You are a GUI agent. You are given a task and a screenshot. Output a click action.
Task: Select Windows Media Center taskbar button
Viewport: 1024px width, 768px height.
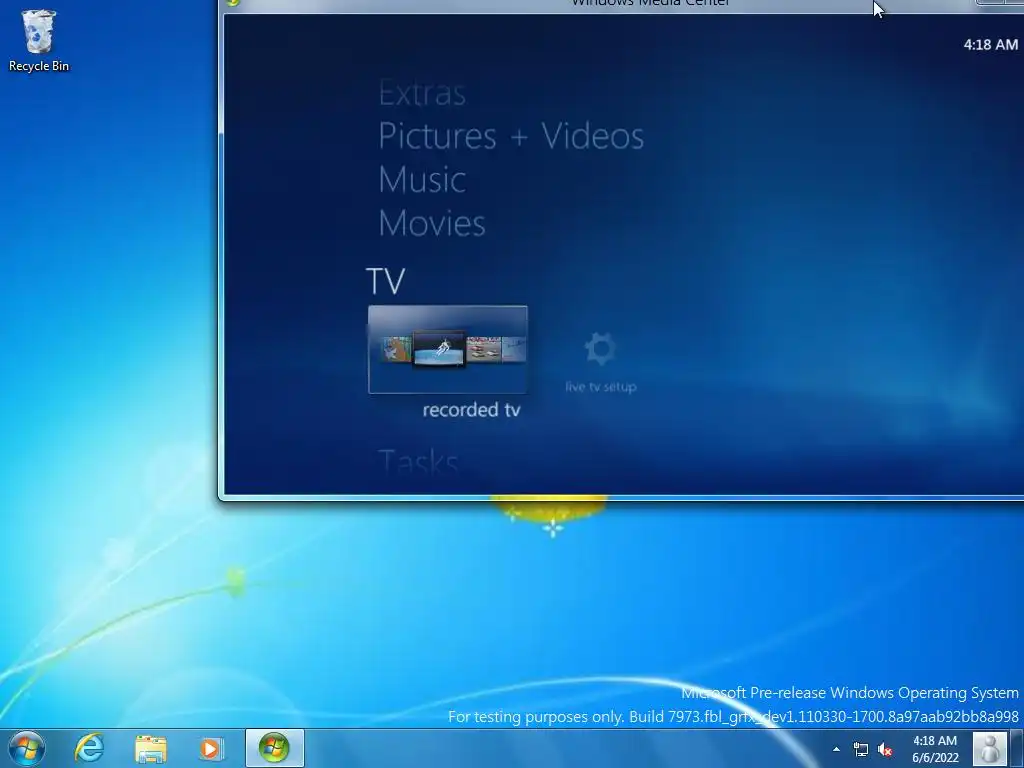(x=274, y=748)
